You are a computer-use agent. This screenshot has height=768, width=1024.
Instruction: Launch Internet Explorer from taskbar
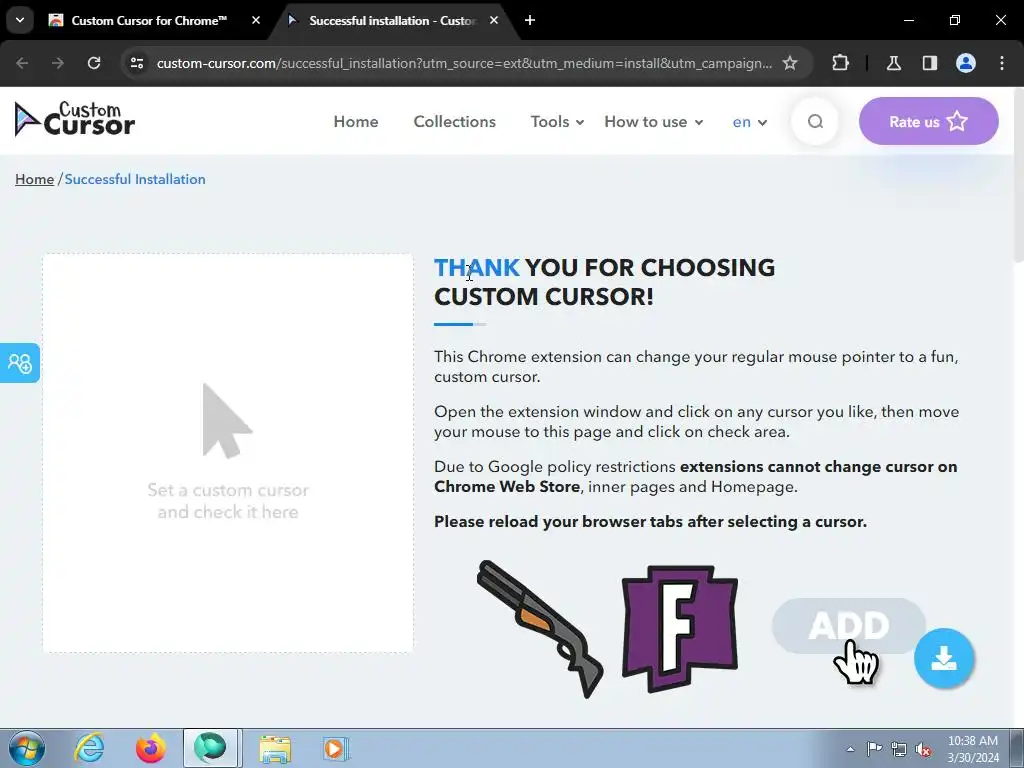pos(89,748)
